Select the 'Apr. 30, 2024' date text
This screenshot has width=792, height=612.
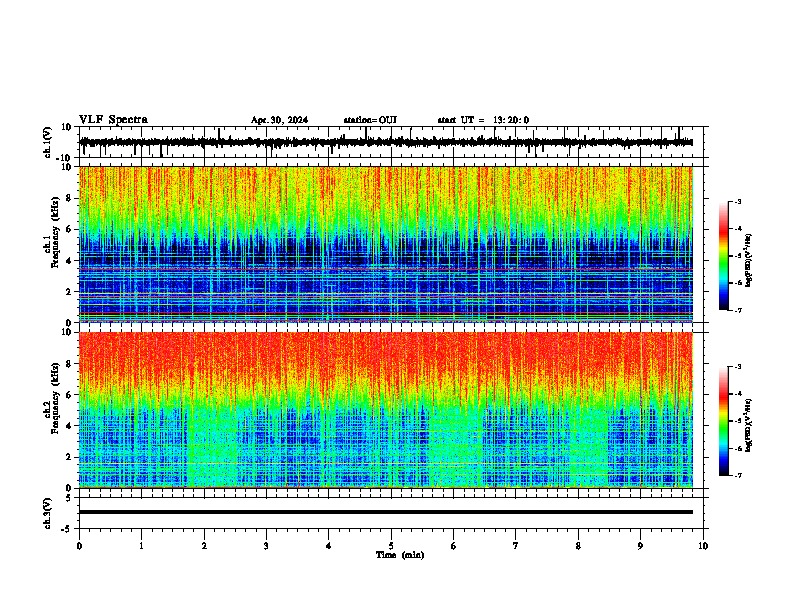click(279, 120)
